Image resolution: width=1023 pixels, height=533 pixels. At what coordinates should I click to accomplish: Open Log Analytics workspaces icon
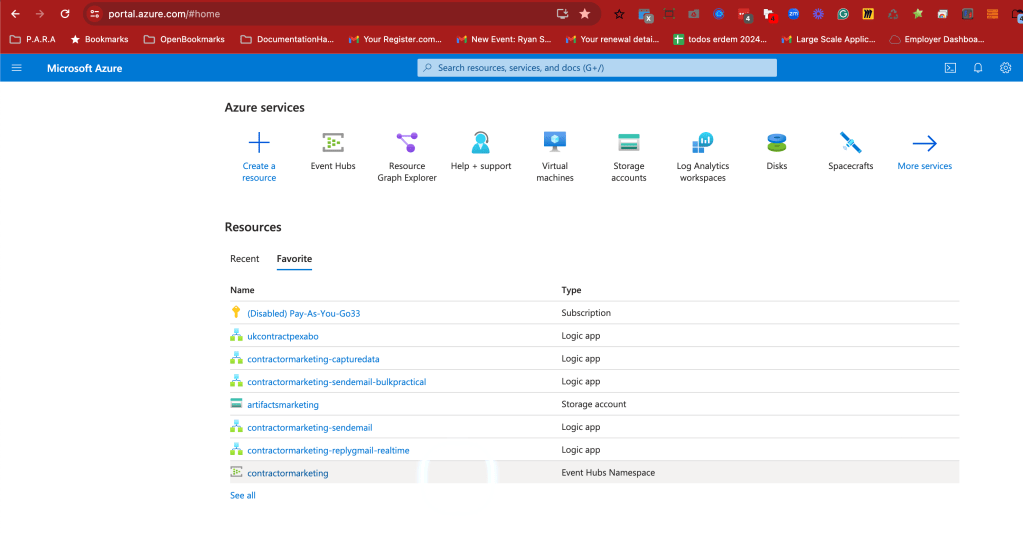(x=703, y=142)
